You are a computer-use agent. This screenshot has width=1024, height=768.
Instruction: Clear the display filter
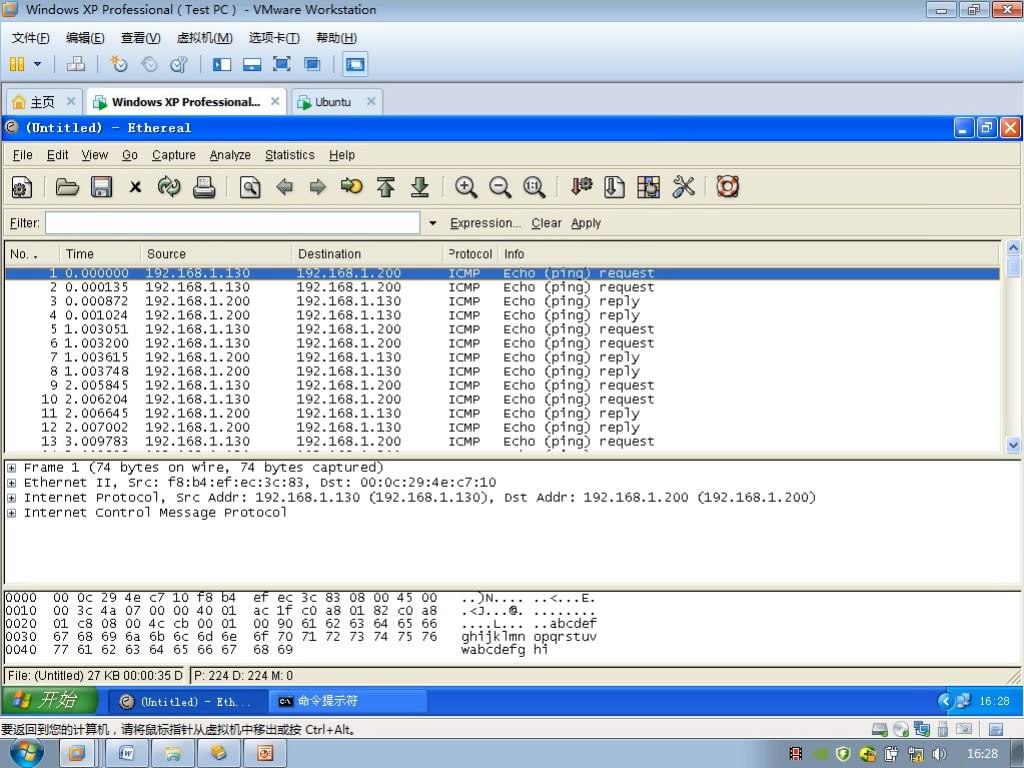pyautogui.click(x=546, y=223)
